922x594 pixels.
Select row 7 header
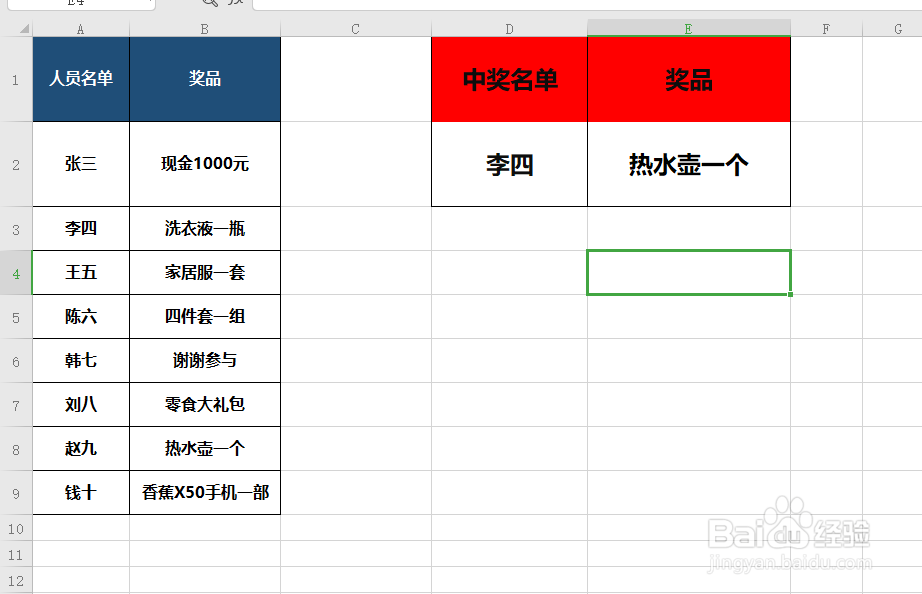pyautogui.click(x=16, y=405)
